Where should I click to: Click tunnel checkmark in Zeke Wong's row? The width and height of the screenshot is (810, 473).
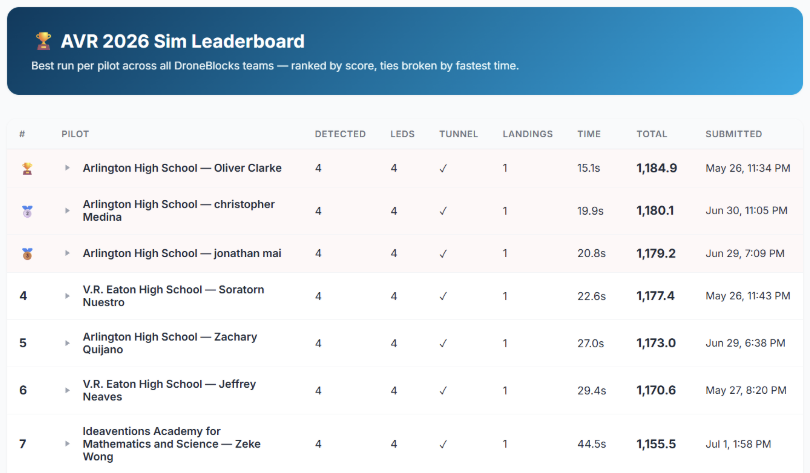[443, 444]
